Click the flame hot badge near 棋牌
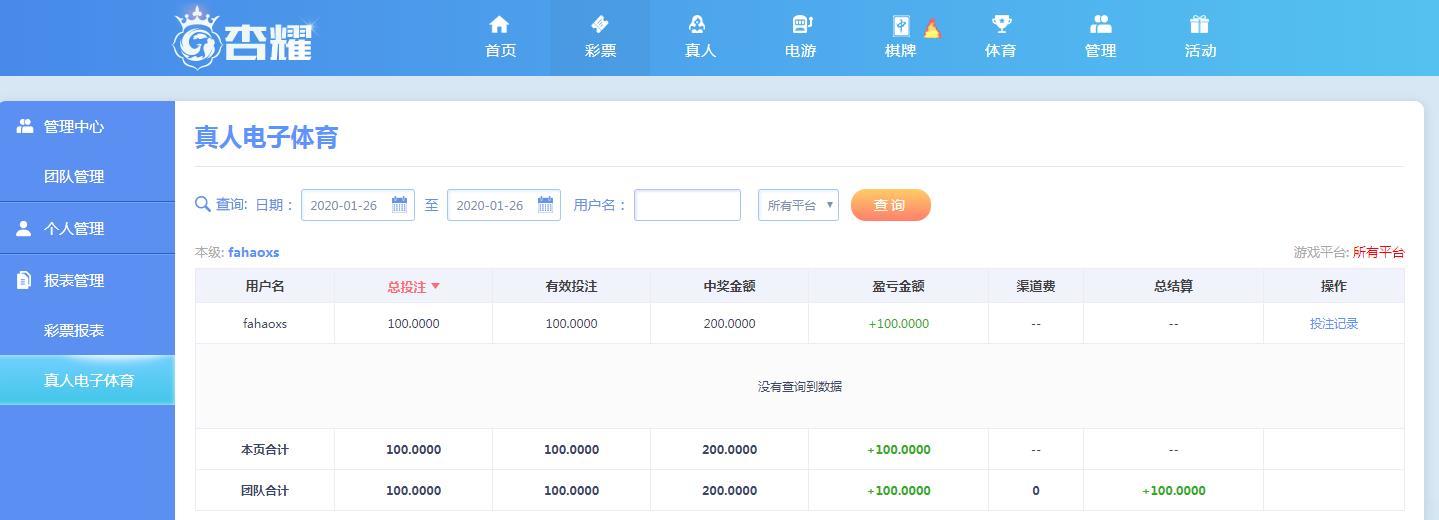 tap(932, 28)
